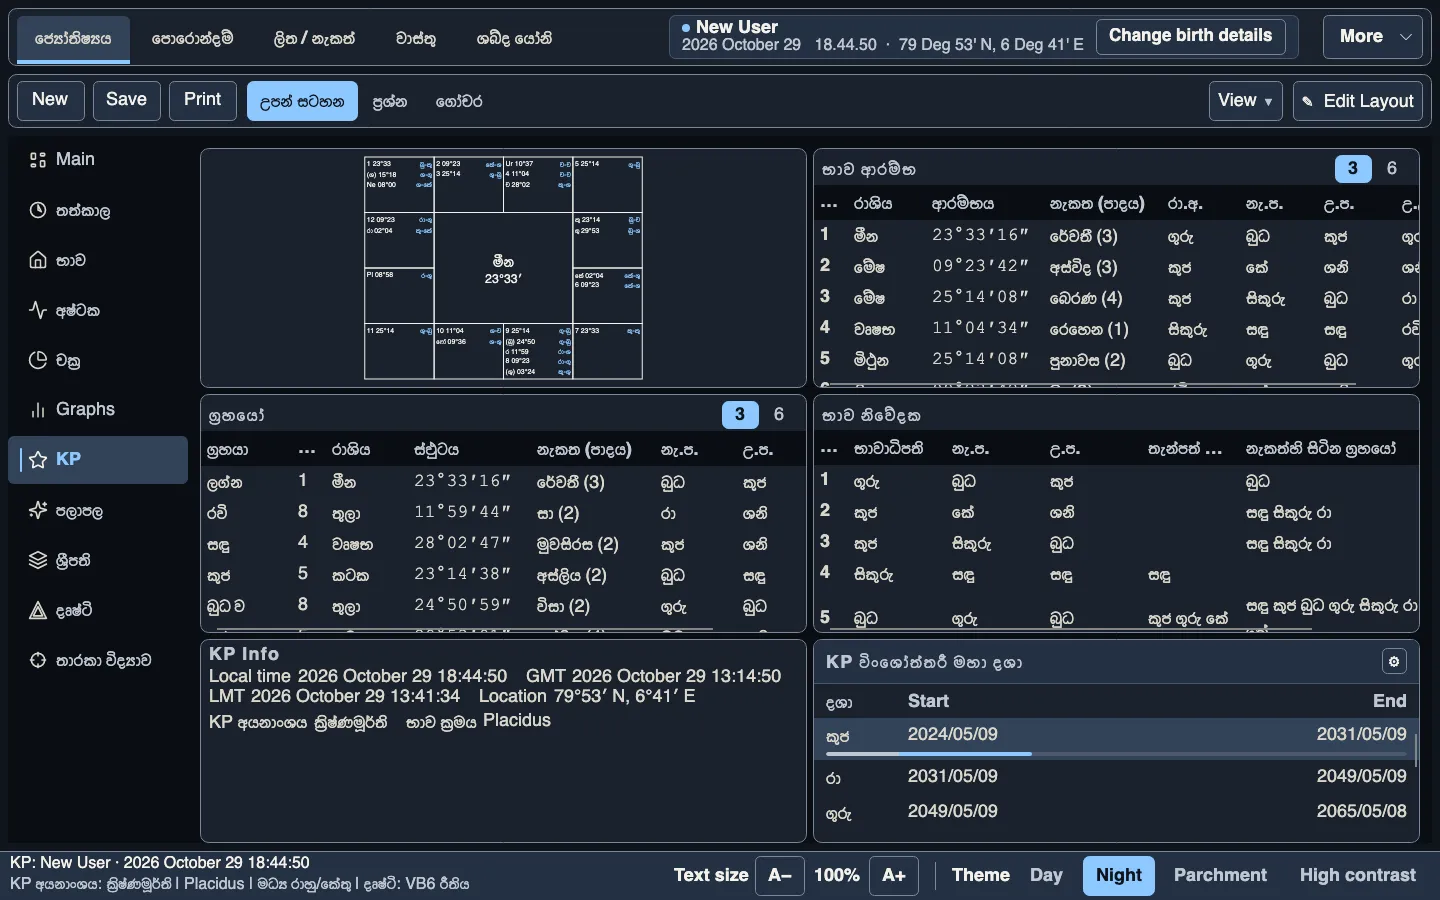Click the triangle icon for දෘෂ්ටි
Image resolution: width=1440 pixels, height=900 pixels.
(38, 610)
